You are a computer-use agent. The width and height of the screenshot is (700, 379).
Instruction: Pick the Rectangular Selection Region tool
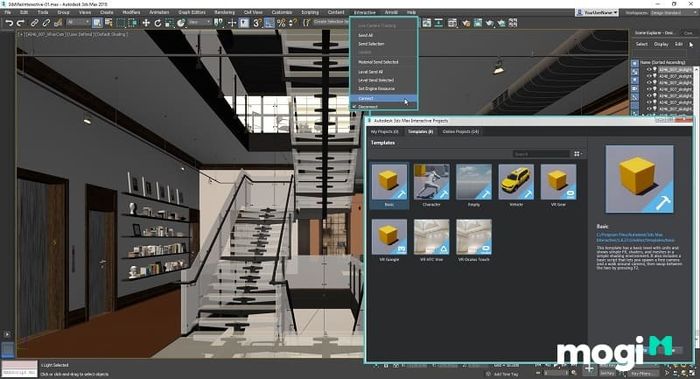(x=121, y=23)
